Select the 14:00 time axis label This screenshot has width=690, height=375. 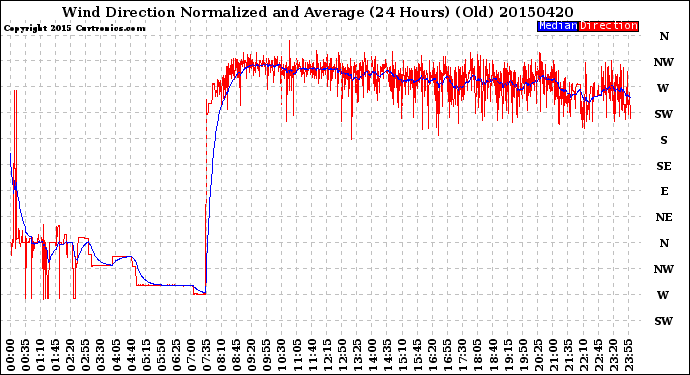coord(372,355)
